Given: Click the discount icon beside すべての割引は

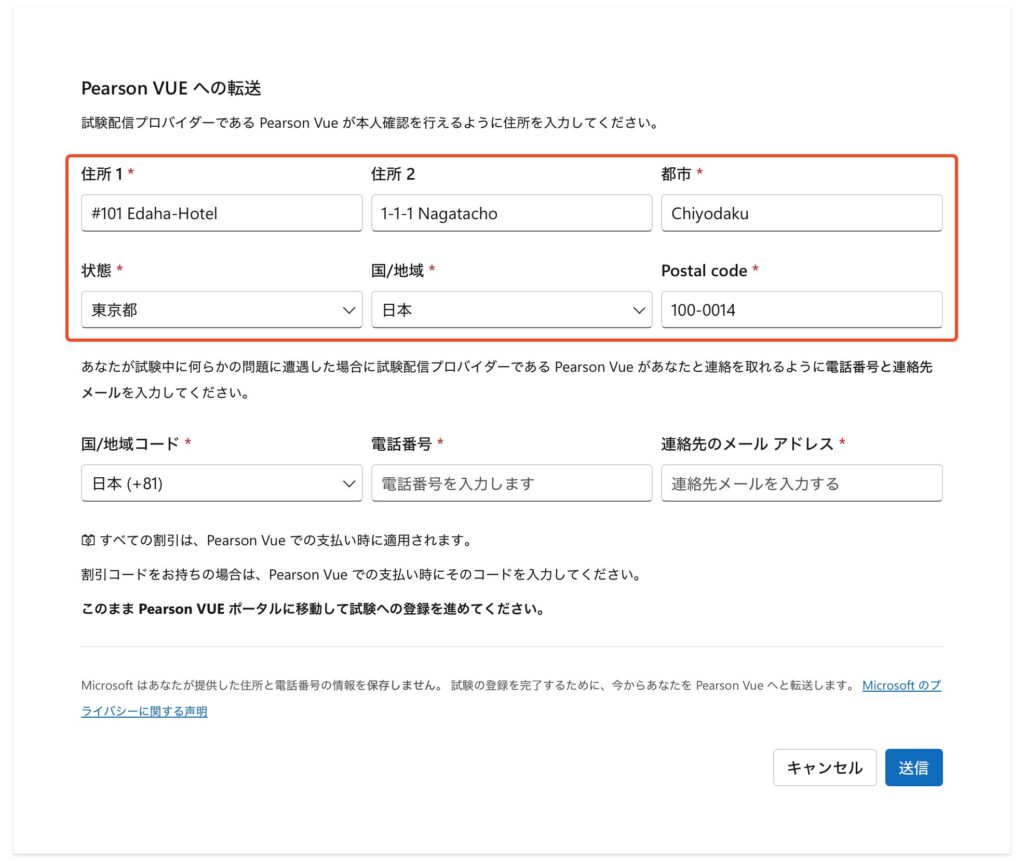Looking at the screenshot, I should click(x=88, y=540).
